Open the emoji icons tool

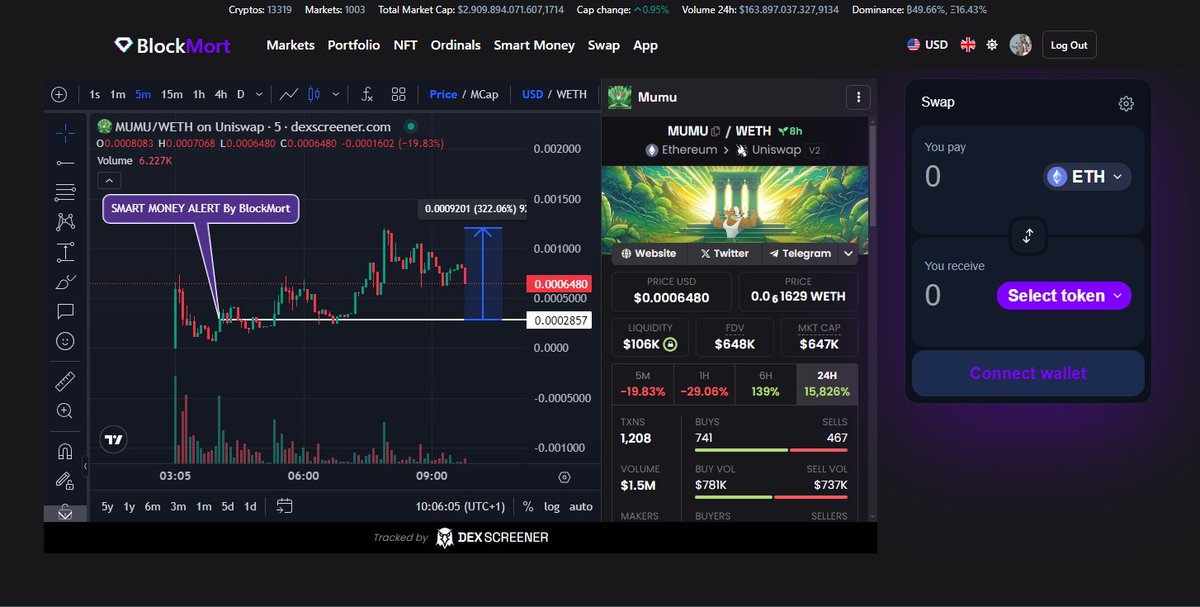(x=65, y=341)
